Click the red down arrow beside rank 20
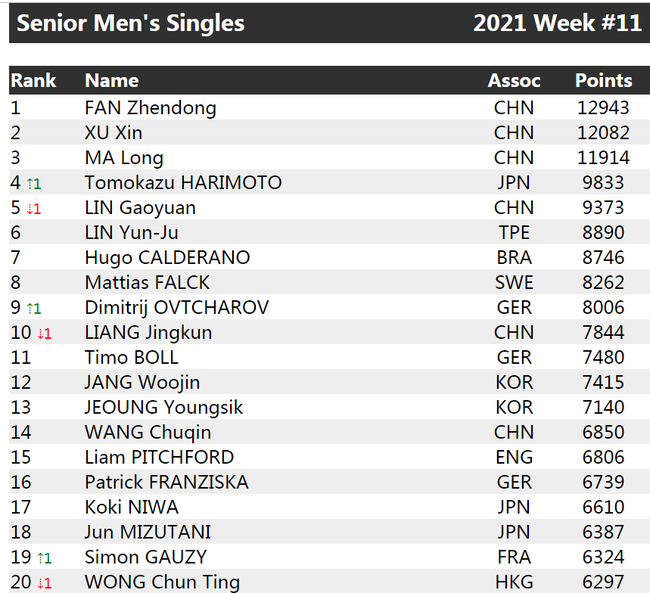The image size is (650, 593). coord(40,583)
